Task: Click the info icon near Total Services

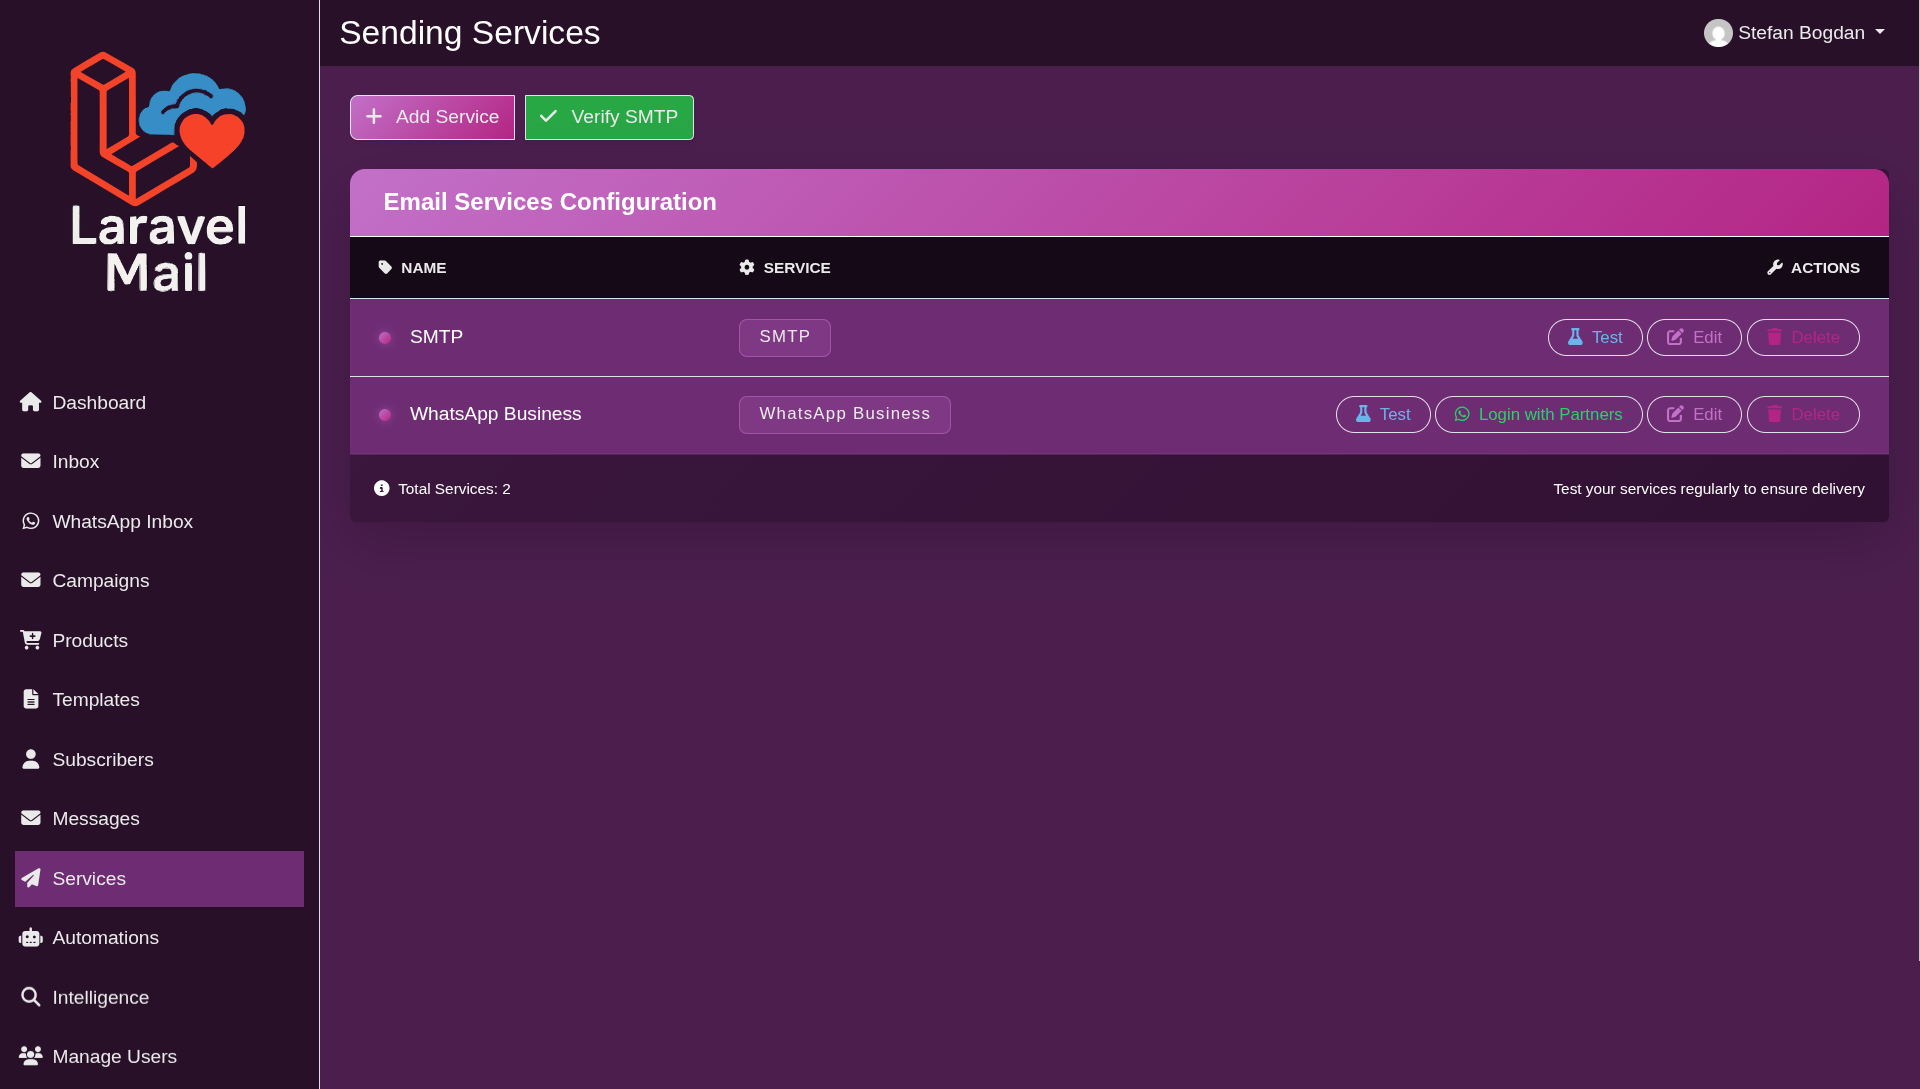Action: (381, 488)
